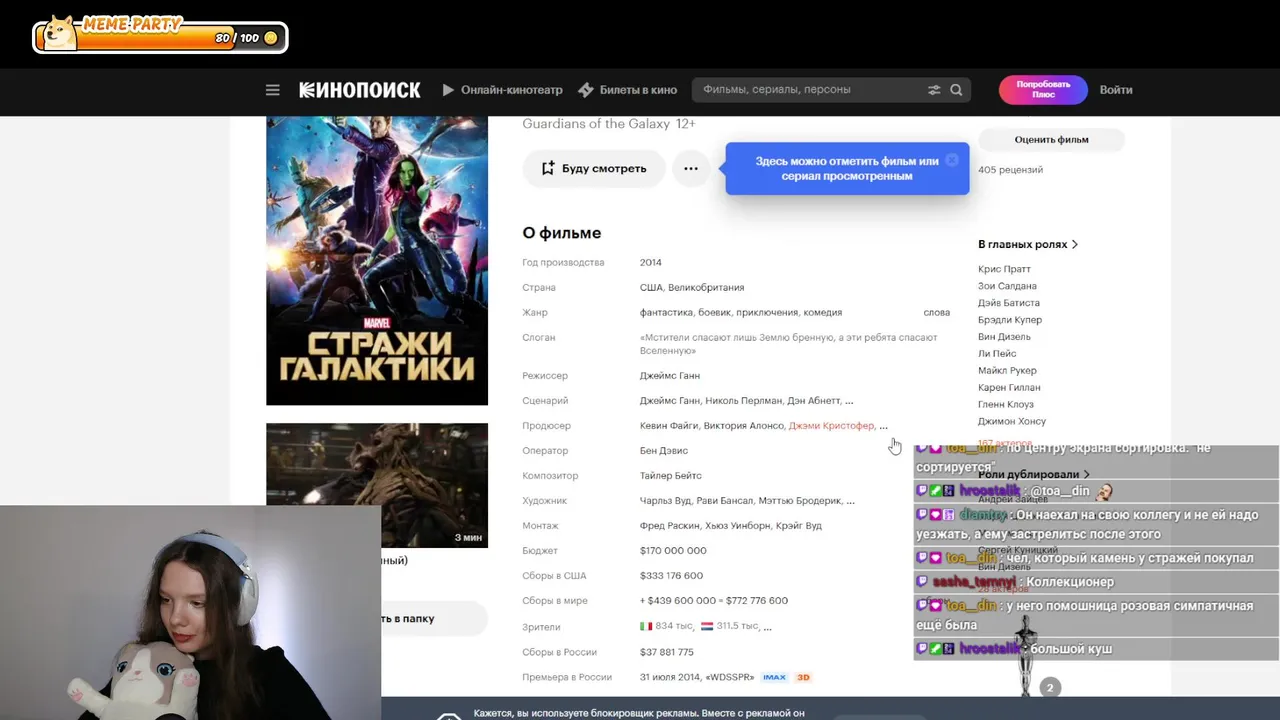Open слова keywords link
Screen dimensions: 1280x720
click(x=936, y=313)
